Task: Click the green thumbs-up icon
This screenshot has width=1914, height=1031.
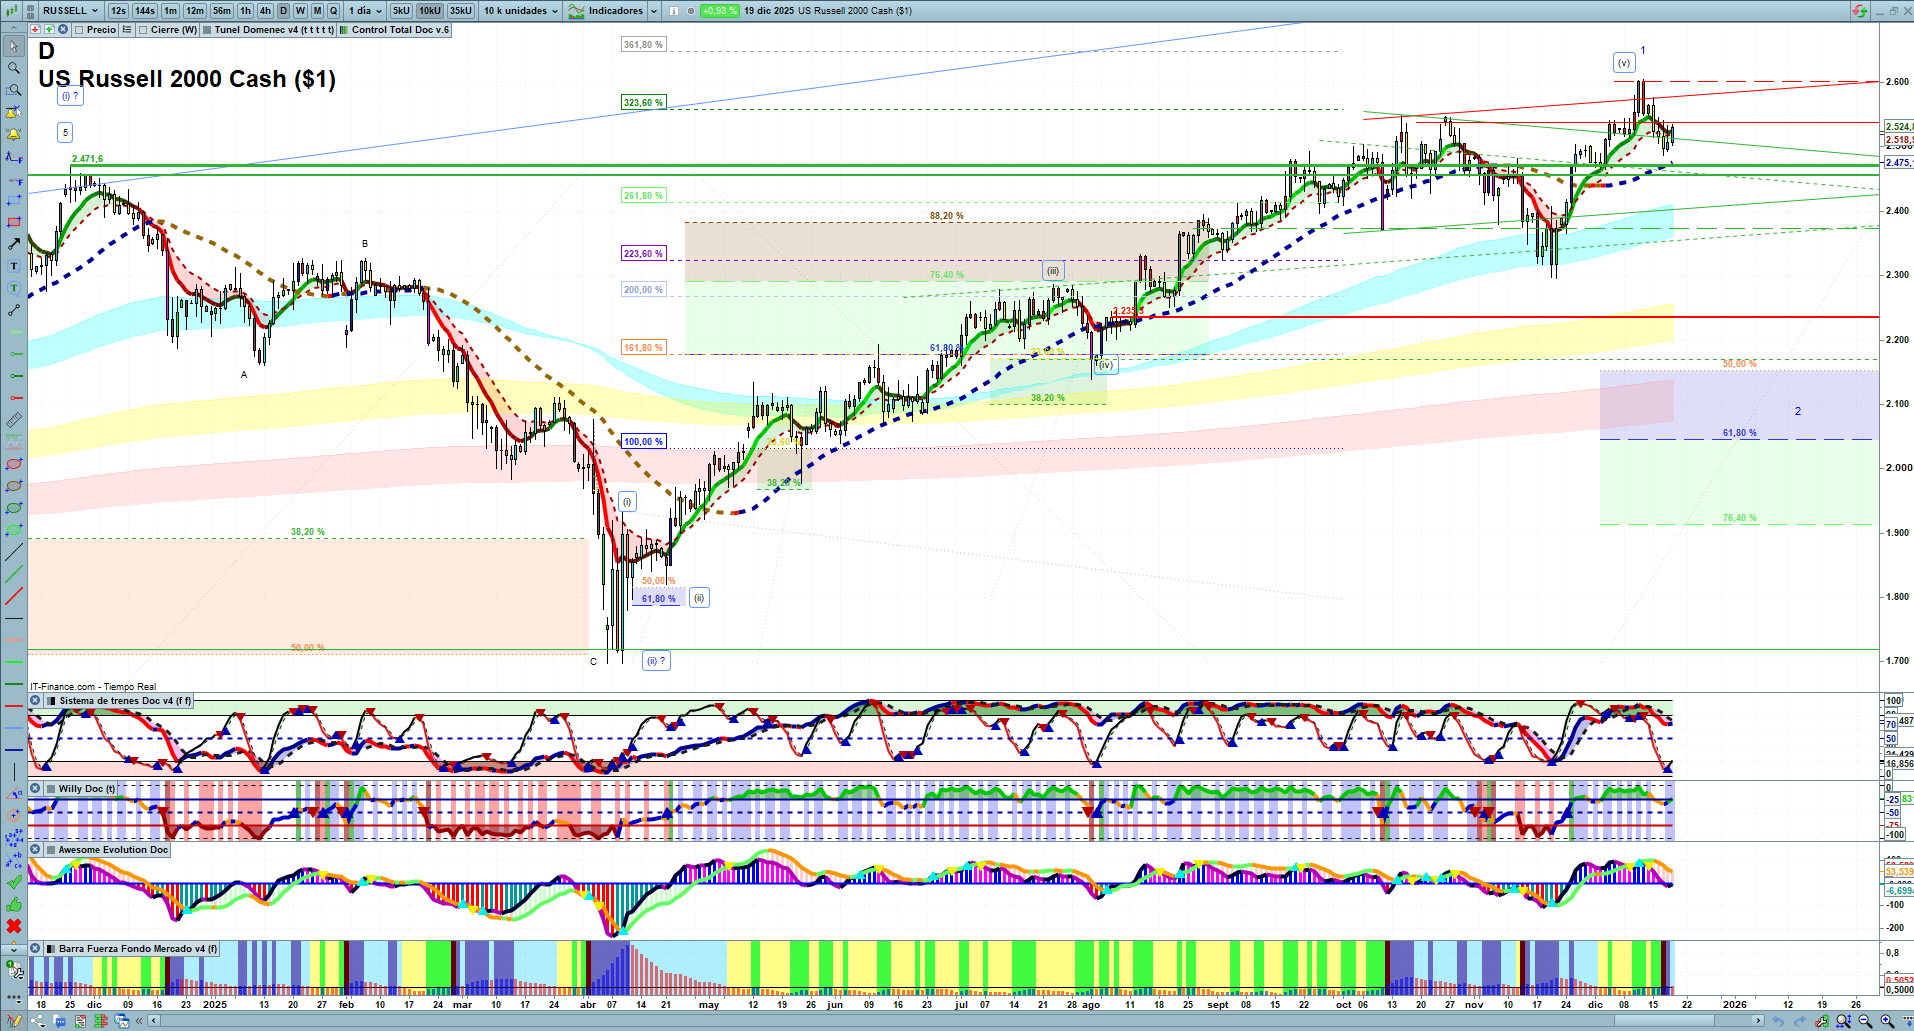Action: pyautogui.click(x=14, y=904)
